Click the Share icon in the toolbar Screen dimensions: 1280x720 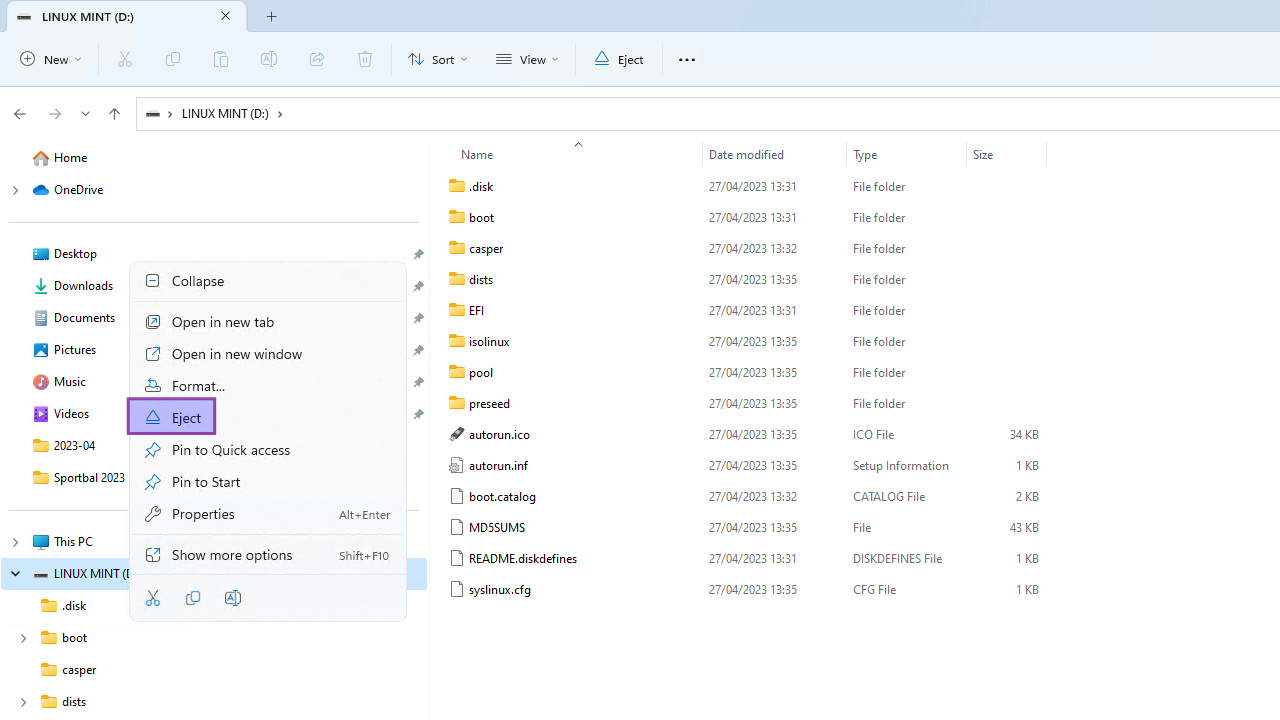[317, 59]
